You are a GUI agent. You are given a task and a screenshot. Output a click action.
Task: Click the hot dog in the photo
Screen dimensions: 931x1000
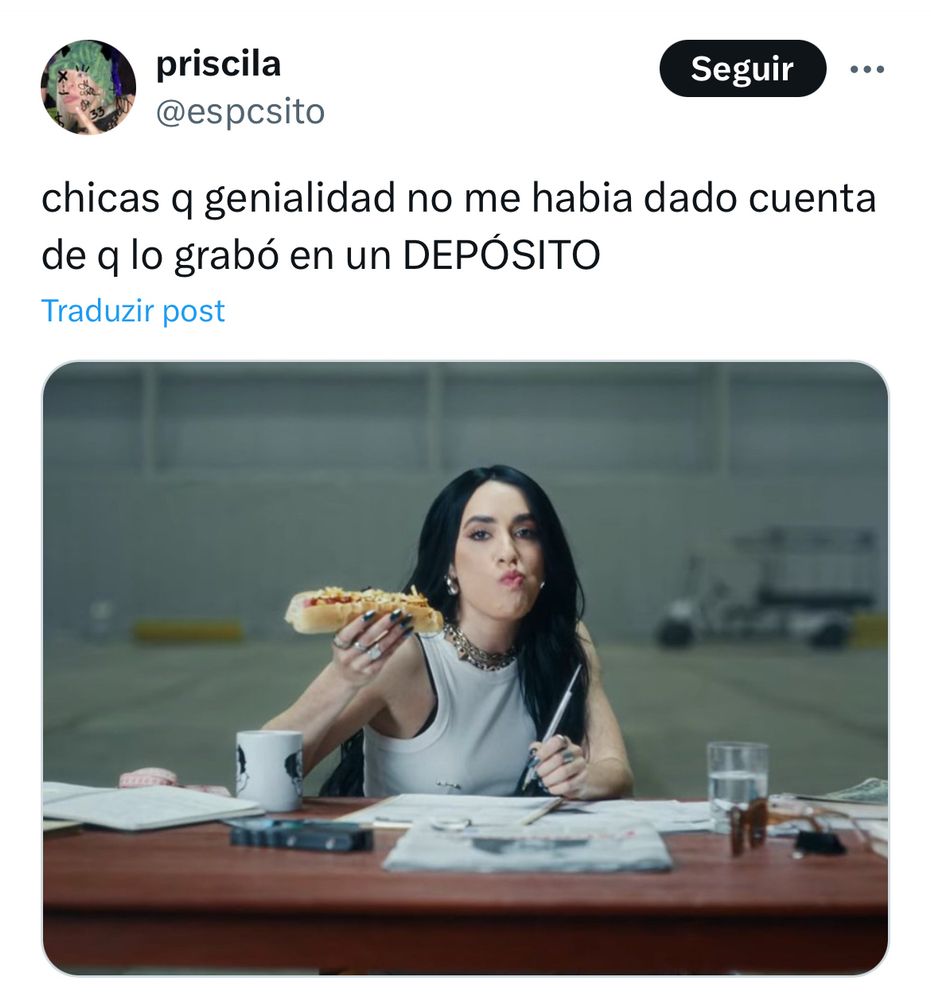click(x=364, y=611)
